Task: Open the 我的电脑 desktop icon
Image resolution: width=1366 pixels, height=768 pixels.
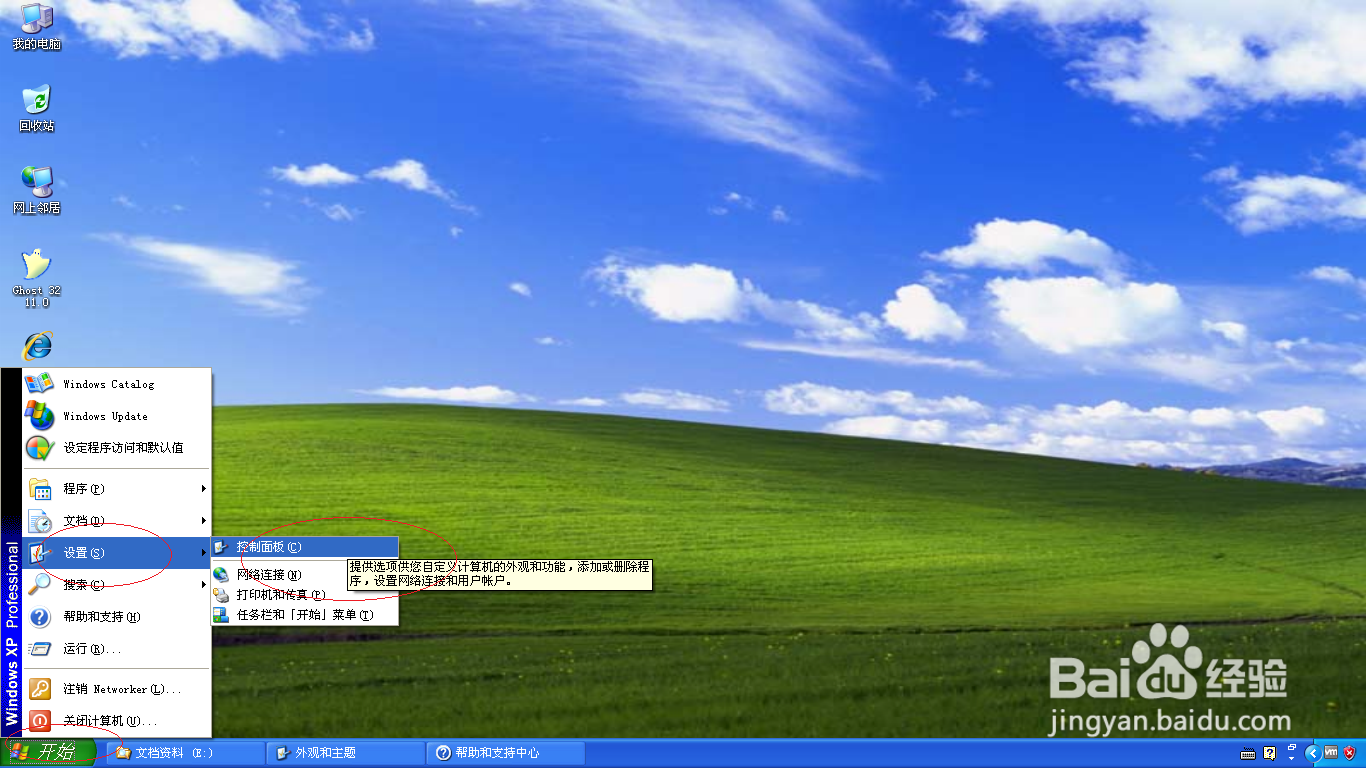Action: pyautogui.click(x=37, y=27)
